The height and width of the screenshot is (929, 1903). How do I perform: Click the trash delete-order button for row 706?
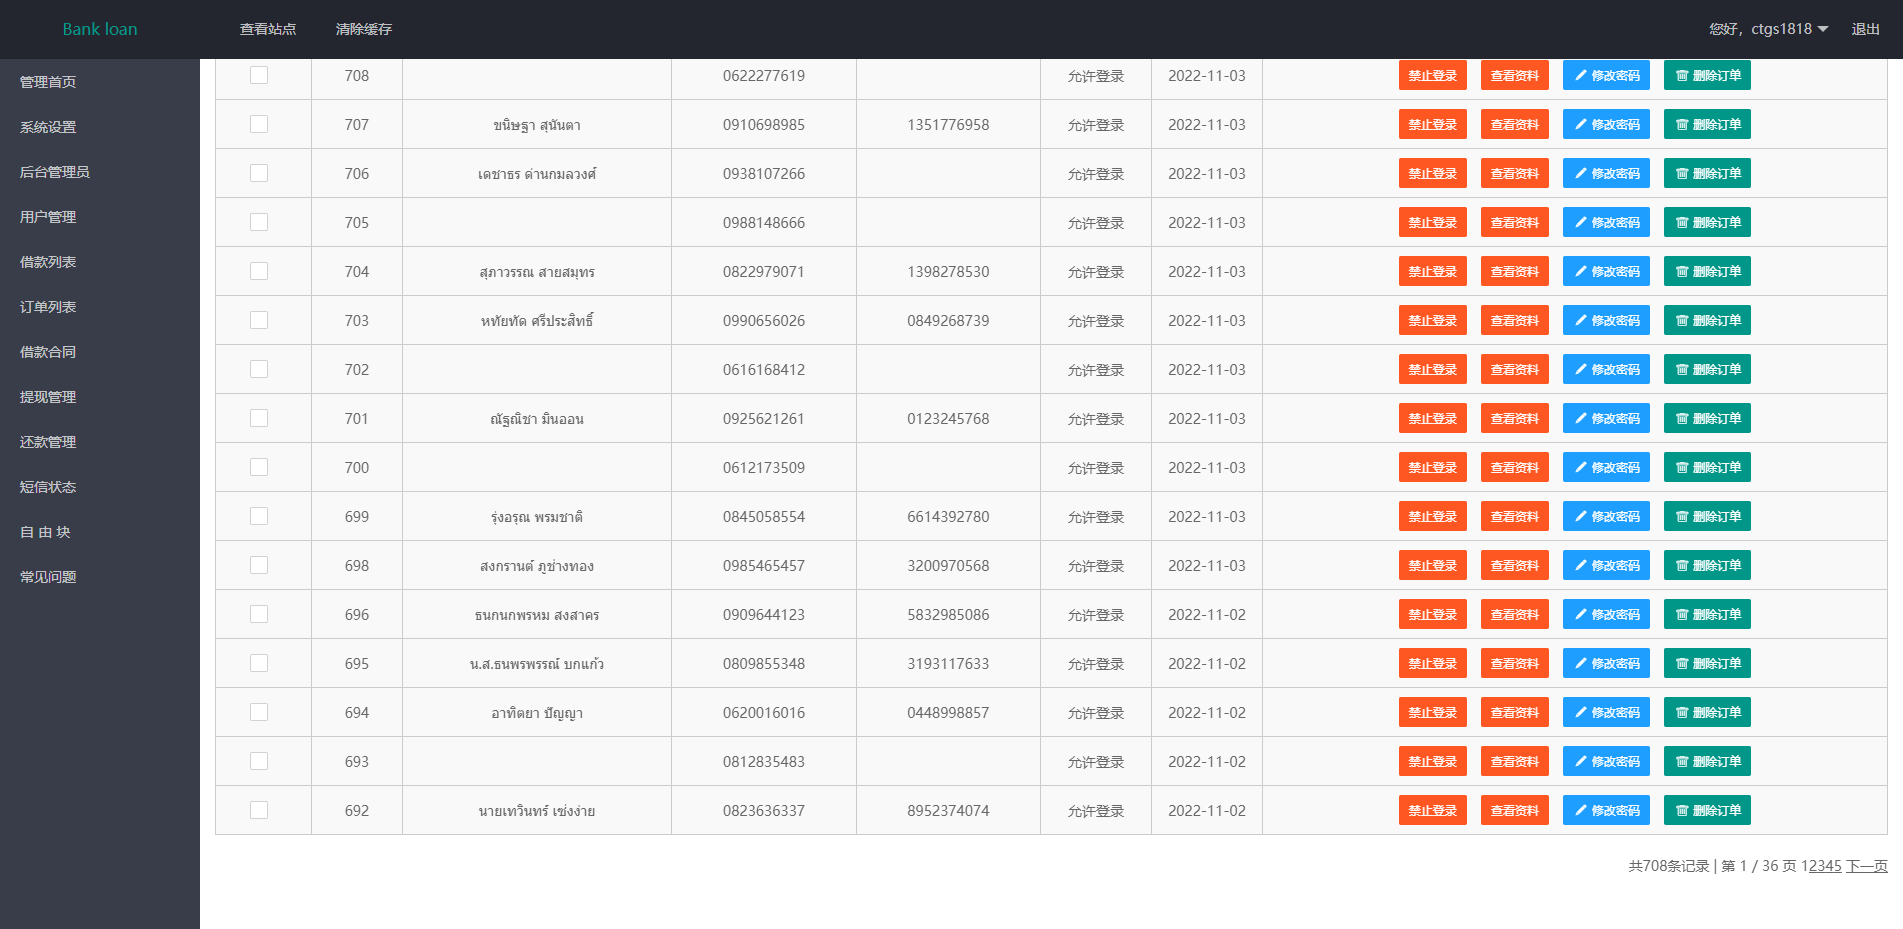[1707, 174]
